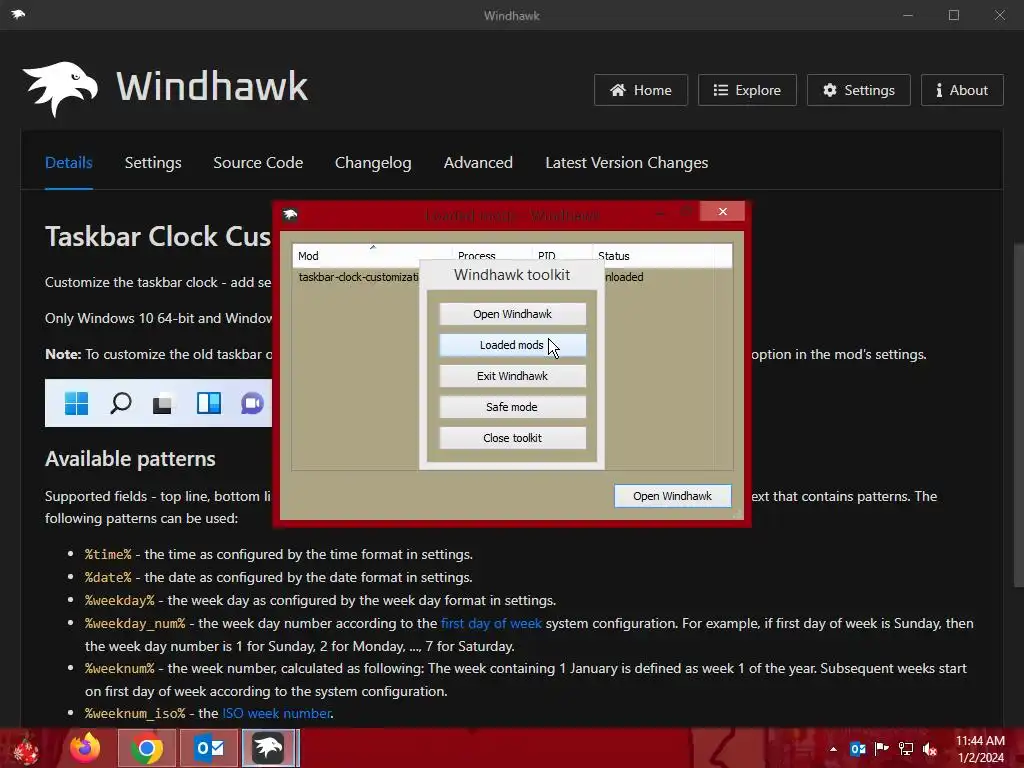Click the %date% pattern text

pyautogui.click(x=108, y=577)
